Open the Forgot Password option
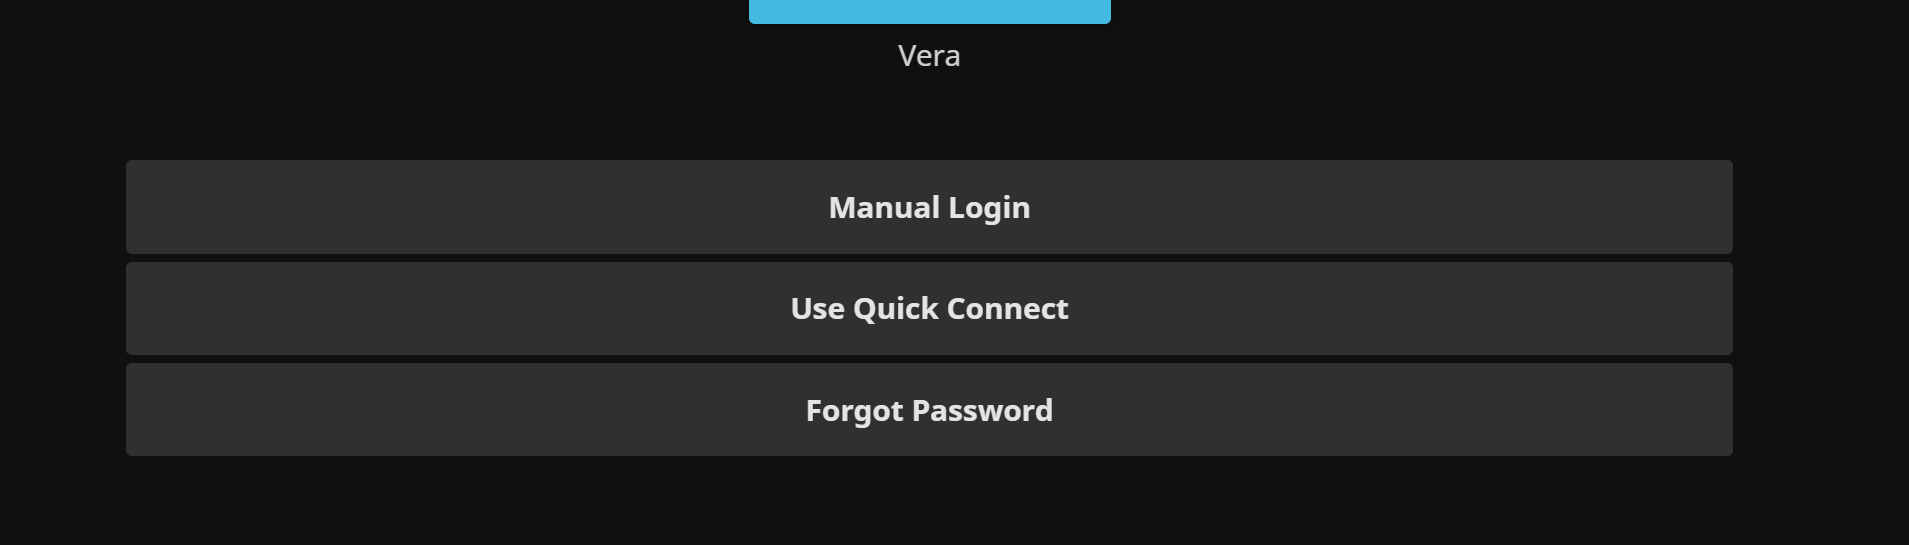1909x545 pixels. point(929,410)
